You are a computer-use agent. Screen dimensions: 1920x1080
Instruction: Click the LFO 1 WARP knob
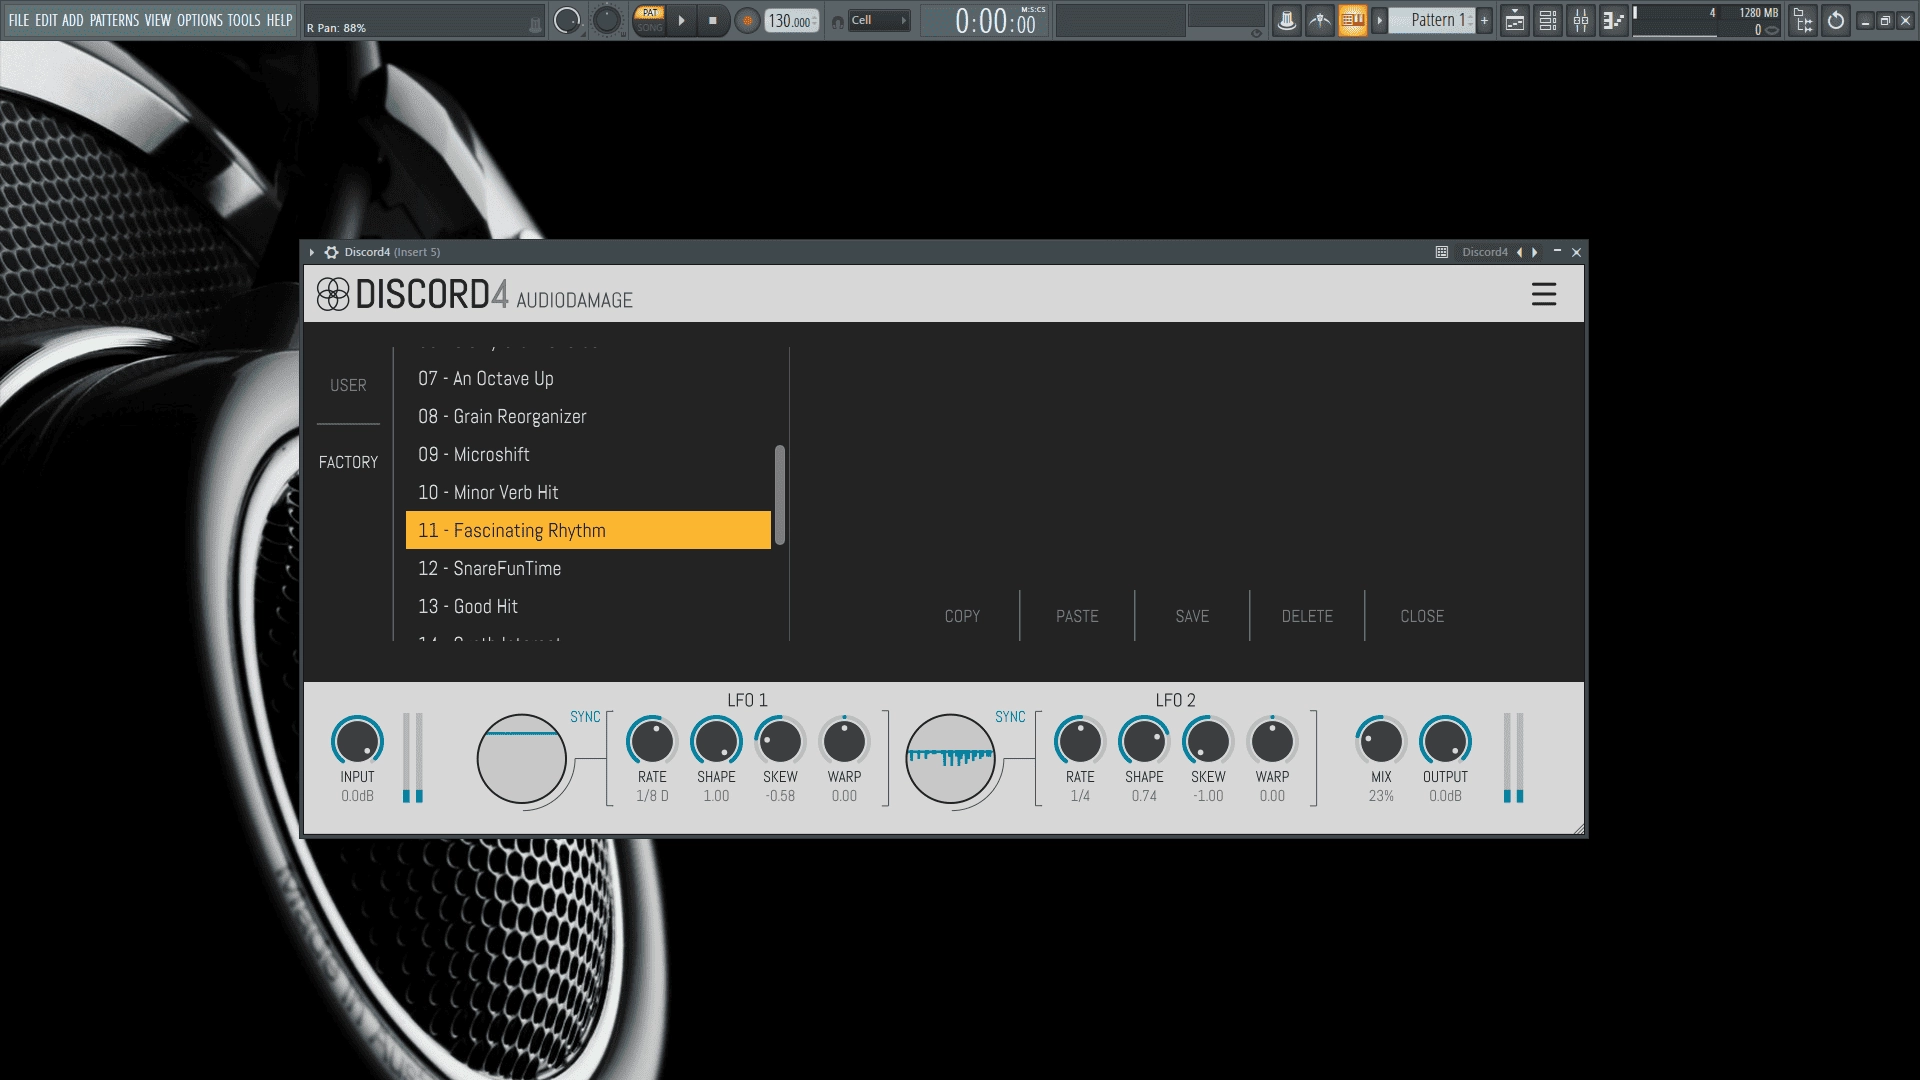(844, 741)
